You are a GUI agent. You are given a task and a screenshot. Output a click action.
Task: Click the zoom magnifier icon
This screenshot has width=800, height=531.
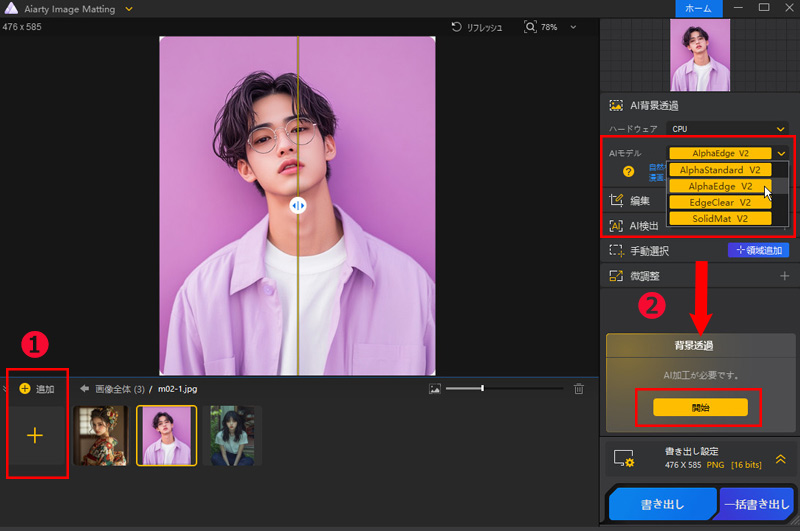pos(530,27)
